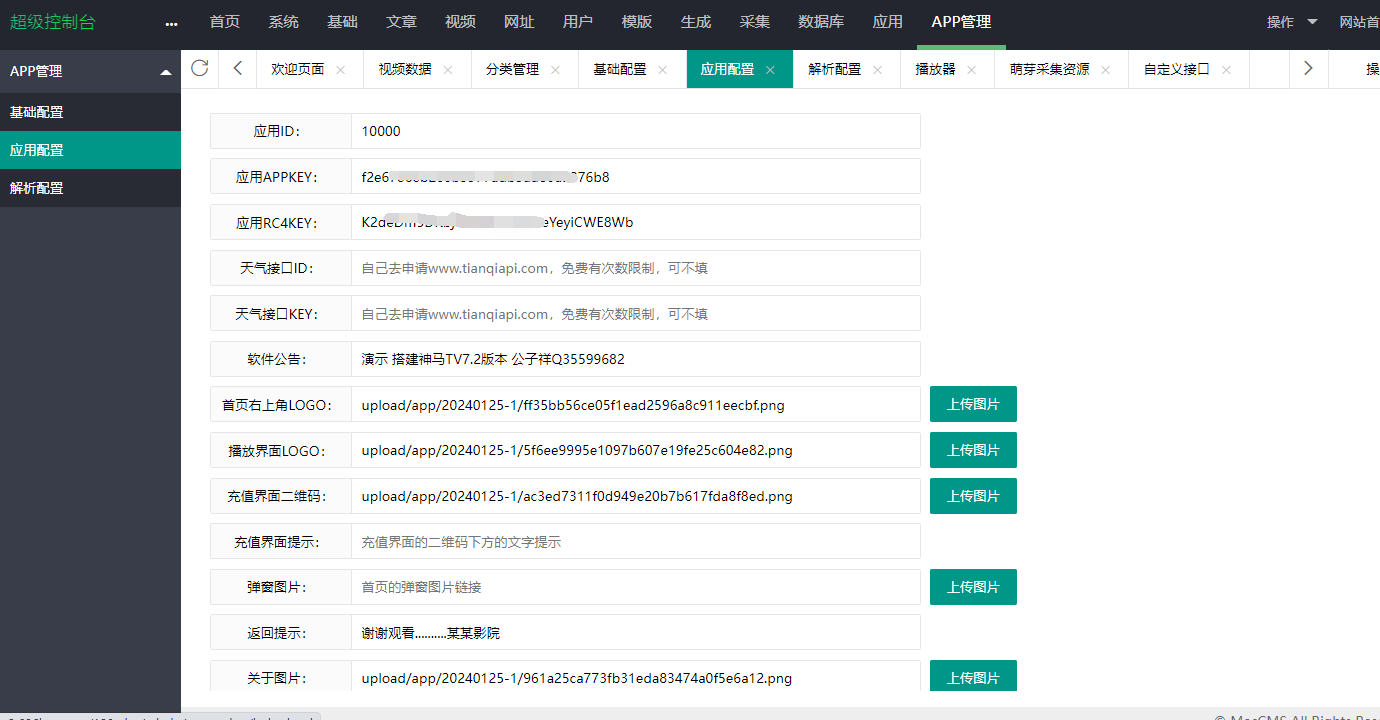Click the 天气接口ID input field

coord(635,268)
